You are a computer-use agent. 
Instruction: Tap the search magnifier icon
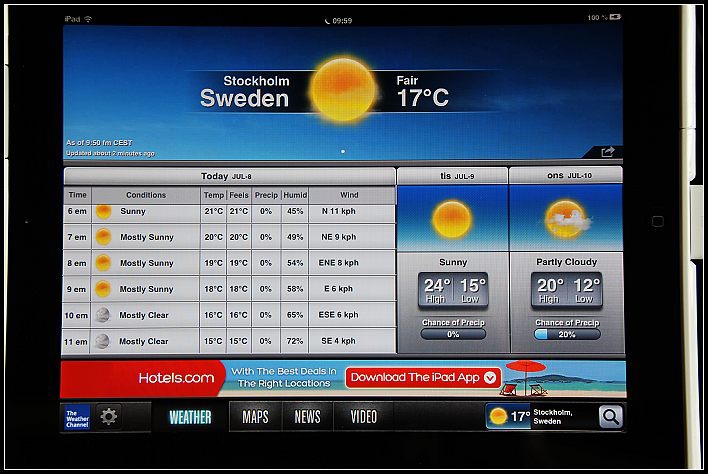click(610, 417)
